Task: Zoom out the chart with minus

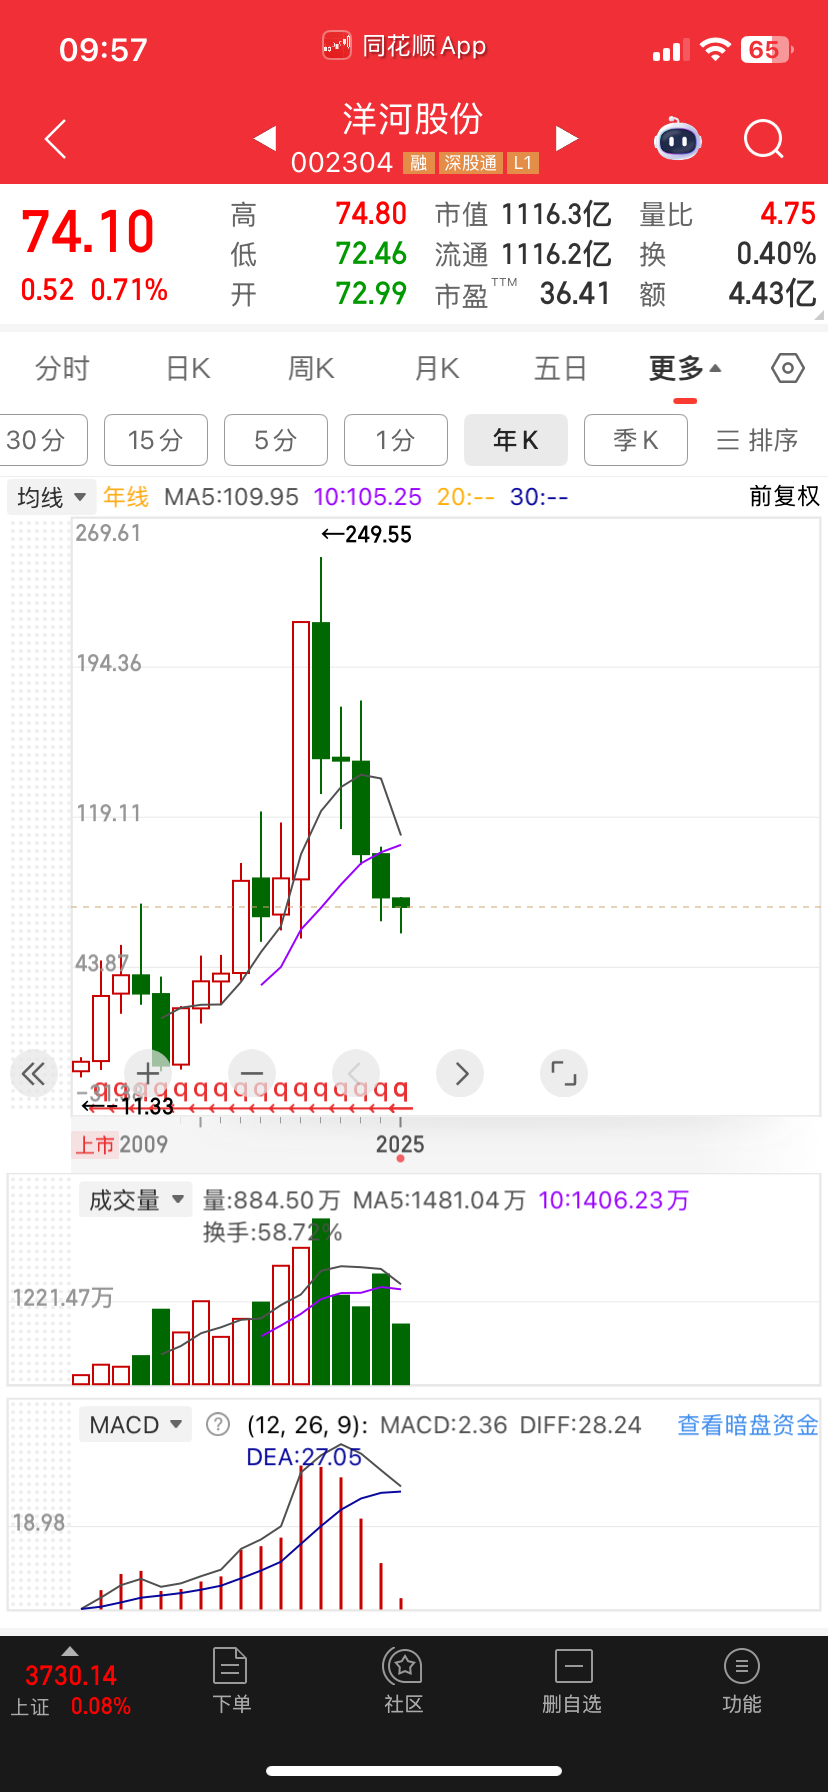Action: pos(252,1074)
